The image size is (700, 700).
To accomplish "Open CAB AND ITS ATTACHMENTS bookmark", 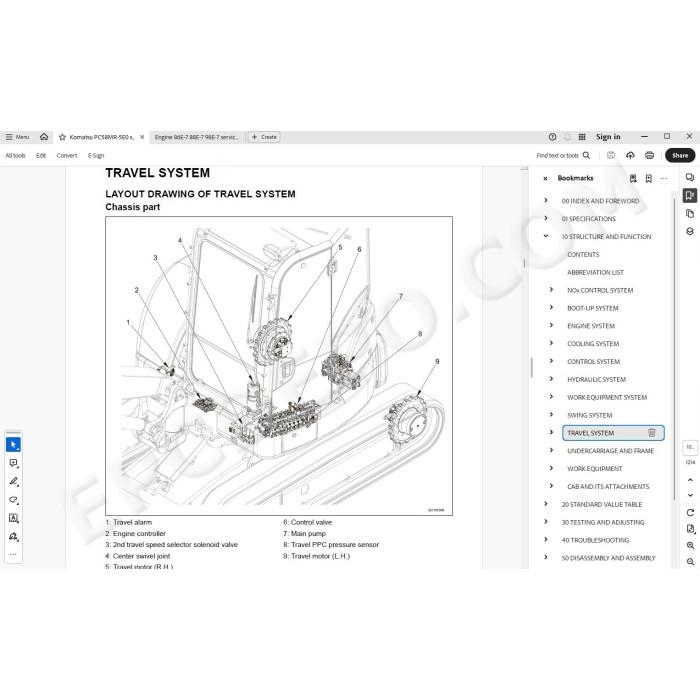I will [608, 487].
